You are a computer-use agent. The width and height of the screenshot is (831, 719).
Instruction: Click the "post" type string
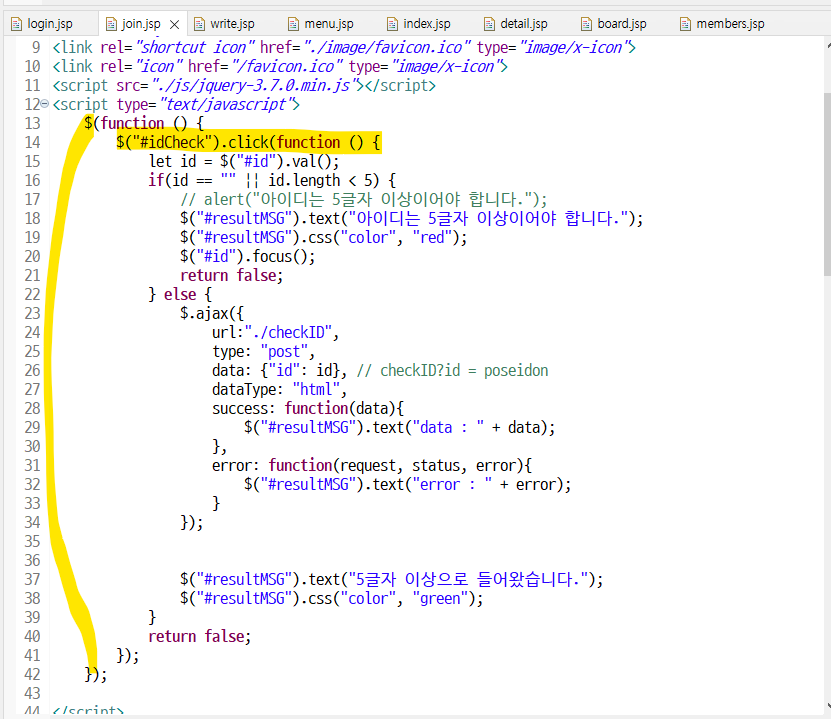coord(285,352)
